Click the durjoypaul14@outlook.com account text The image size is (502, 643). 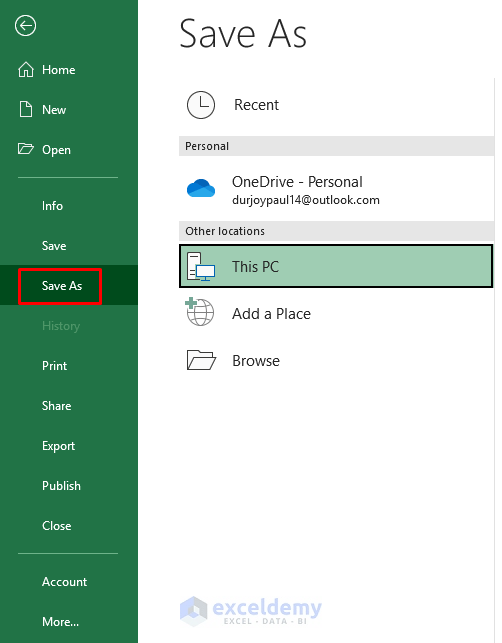[306, 200]
